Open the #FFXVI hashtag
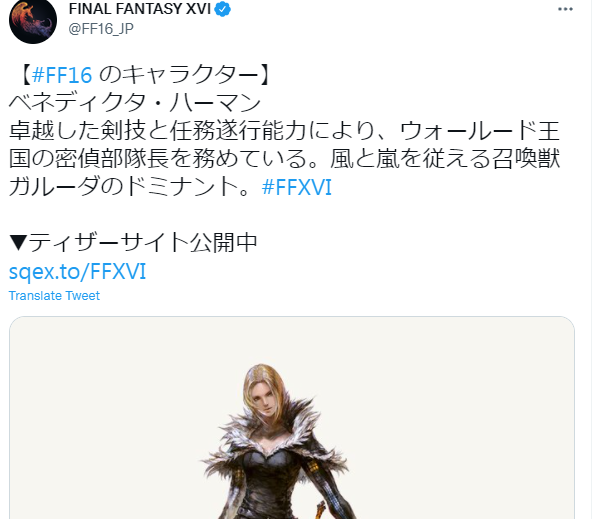This screenshot has height=519, width=592. pyautogui.click(x=297, y=187)
